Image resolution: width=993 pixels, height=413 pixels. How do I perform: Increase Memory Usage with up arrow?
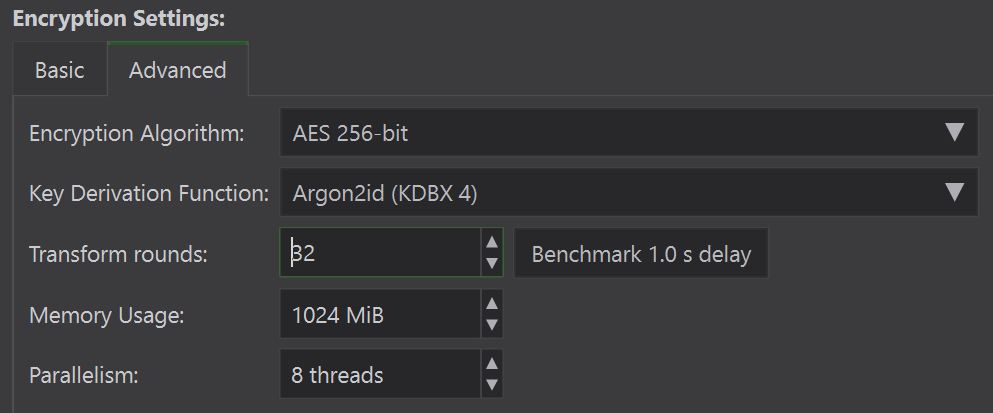pos(491,304)
